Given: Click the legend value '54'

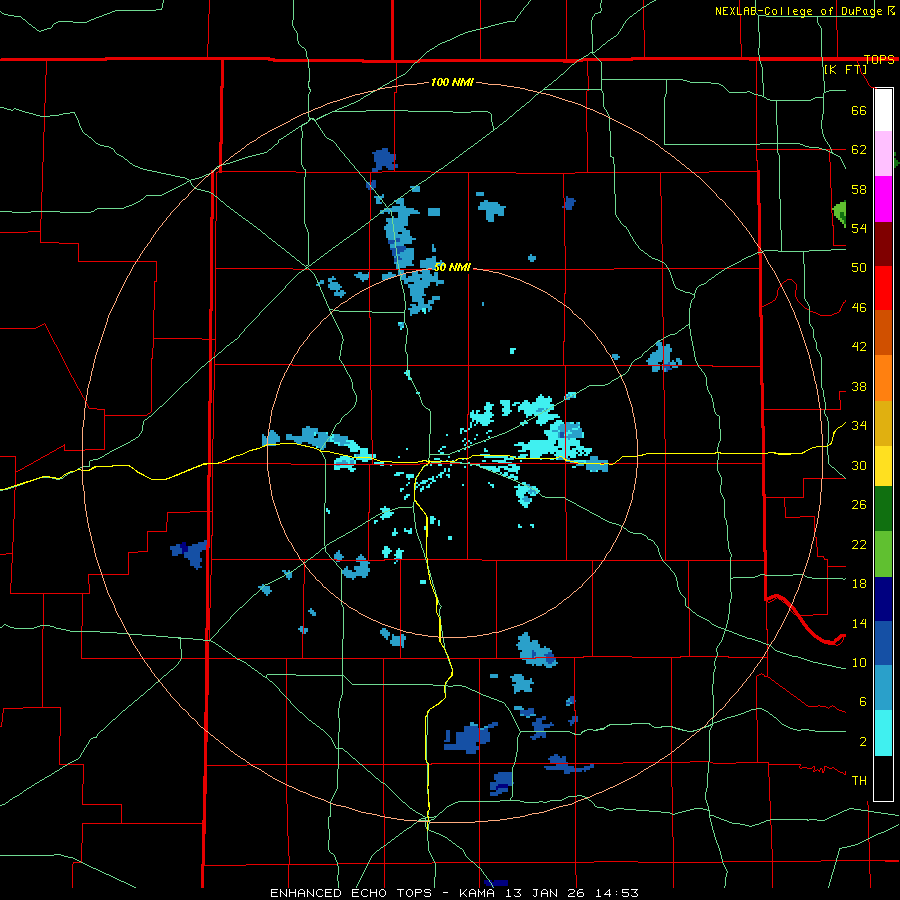Looking at the screenshot, I should point(859,228).
